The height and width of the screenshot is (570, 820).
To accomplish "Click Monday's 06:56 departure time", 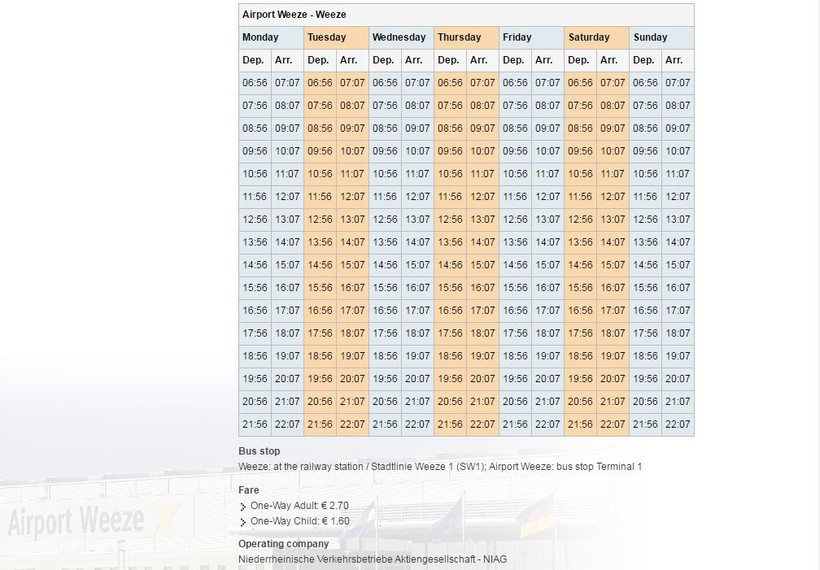I will coord(255,83).
